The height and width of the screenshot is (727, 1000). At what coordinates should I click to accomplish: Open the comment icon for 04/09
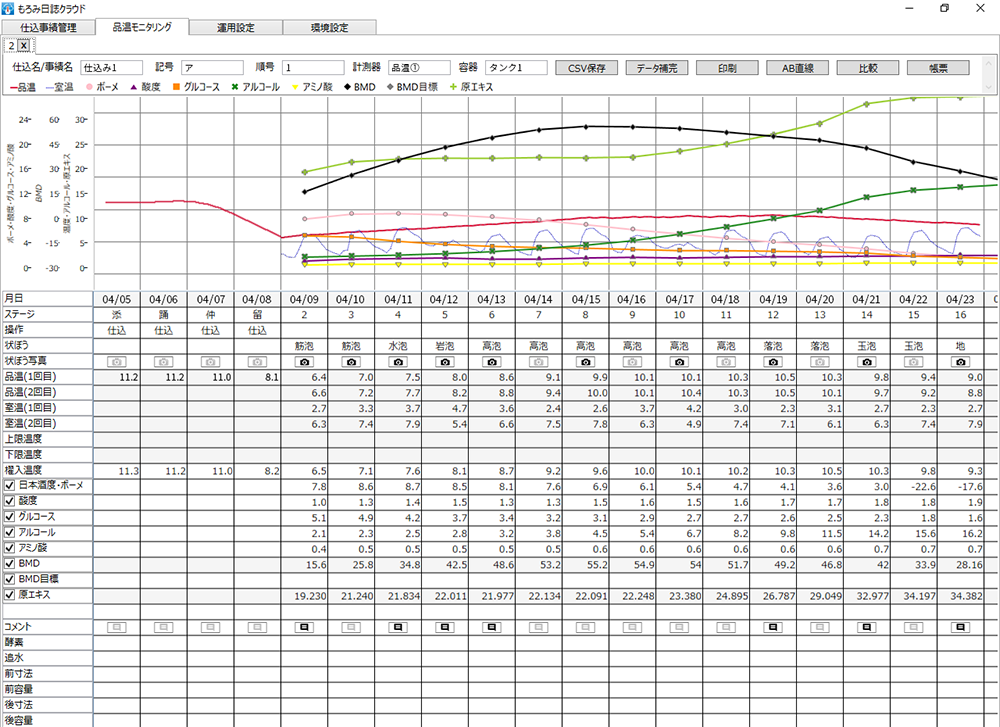tap(305, 628)
